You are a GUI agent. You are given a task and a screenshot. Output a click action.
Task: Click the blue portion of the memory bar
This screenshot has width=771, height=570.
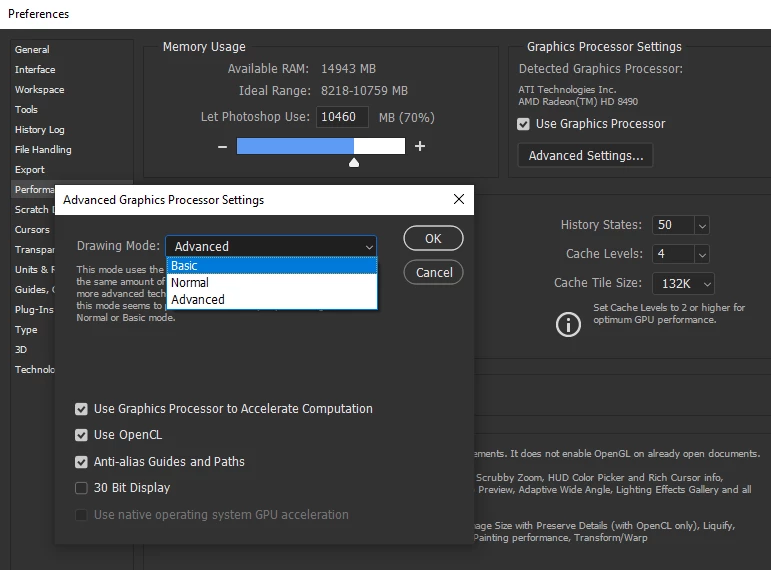tap(295, 146)
